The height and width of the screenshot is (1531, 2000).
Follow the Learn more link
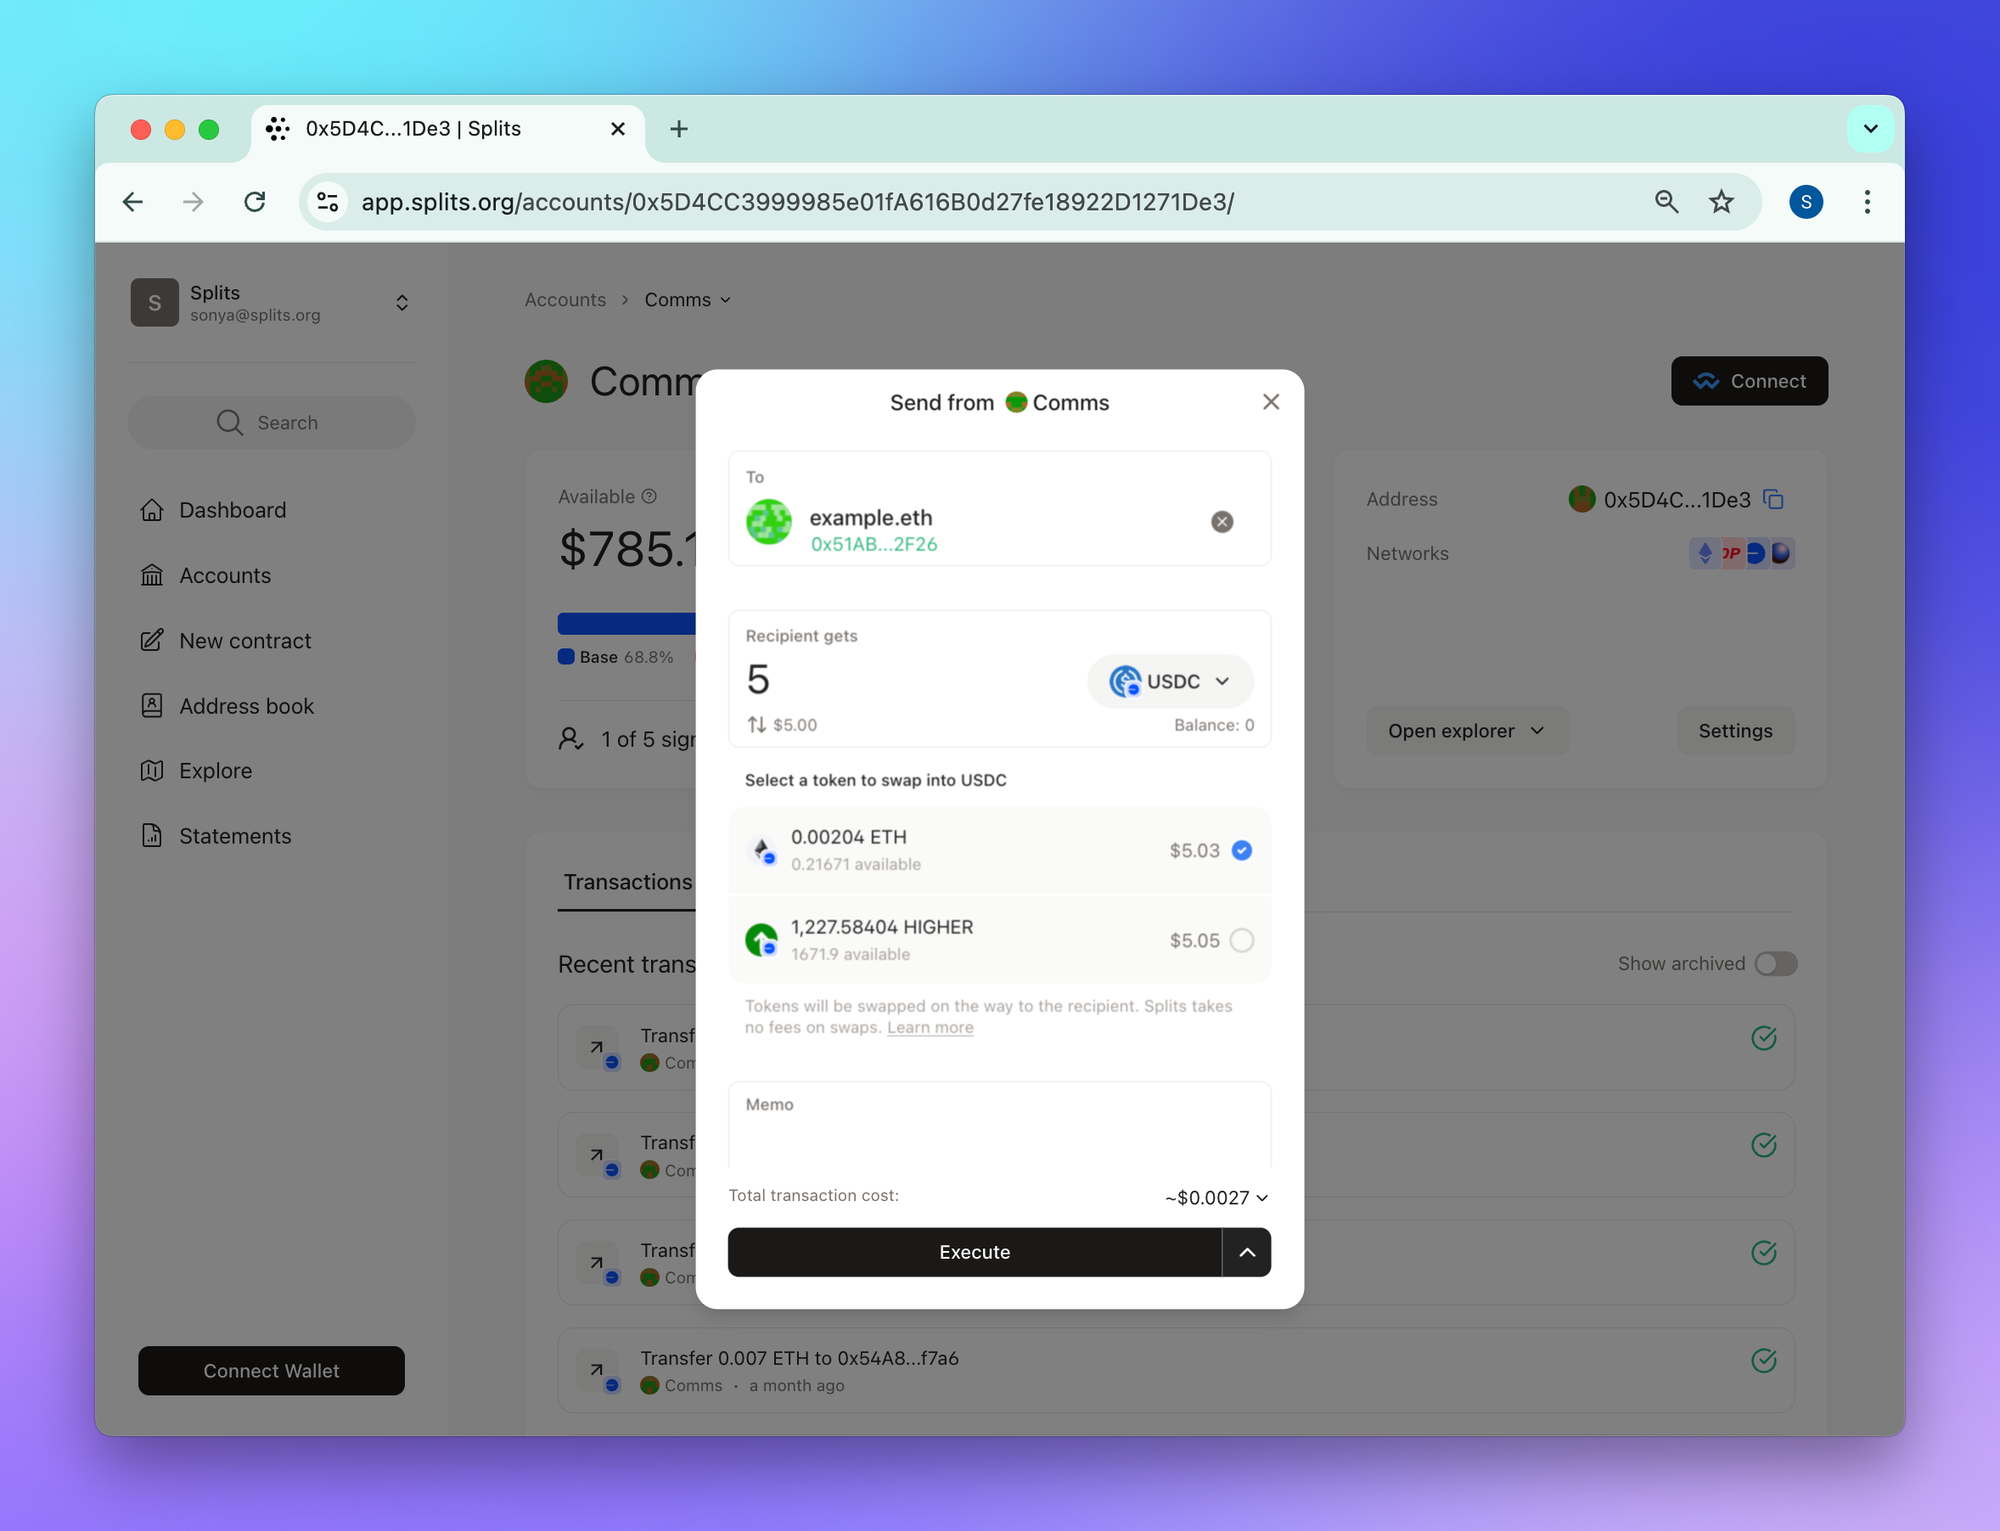(x=929, y=1028)
